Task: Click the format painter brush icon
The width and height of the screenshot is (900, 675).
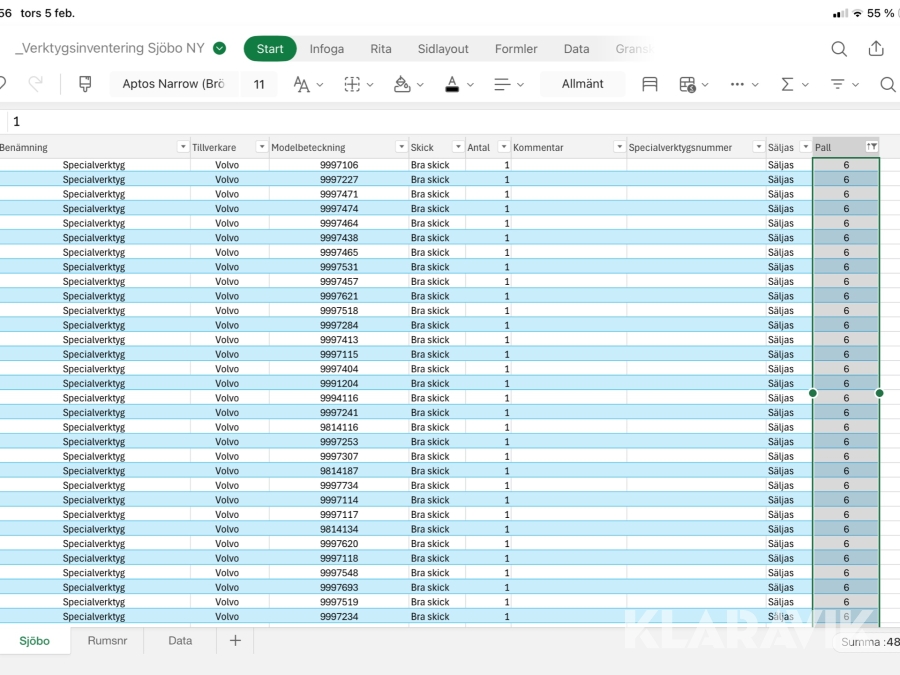Action: [85, 84]
